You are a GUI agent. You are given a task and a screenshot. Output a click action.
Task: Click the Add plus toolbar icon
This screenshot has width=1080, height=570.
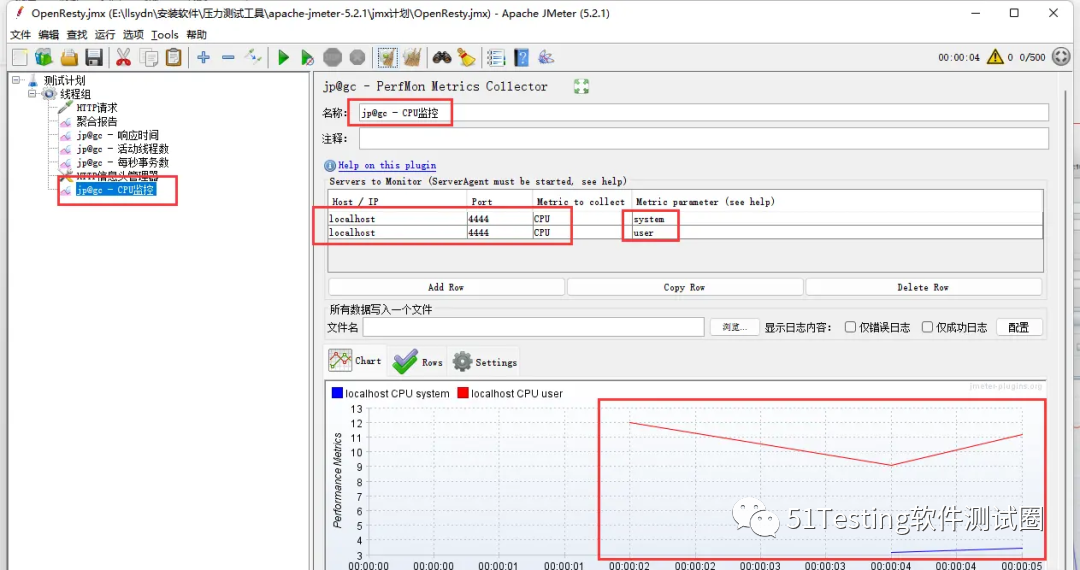(x=203, y=58)
